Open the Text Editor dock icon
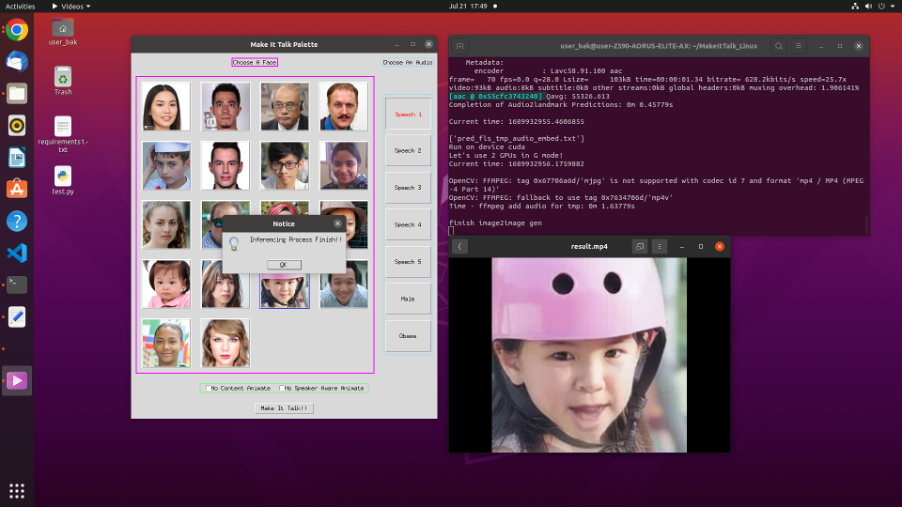 (x=17, y=317)
